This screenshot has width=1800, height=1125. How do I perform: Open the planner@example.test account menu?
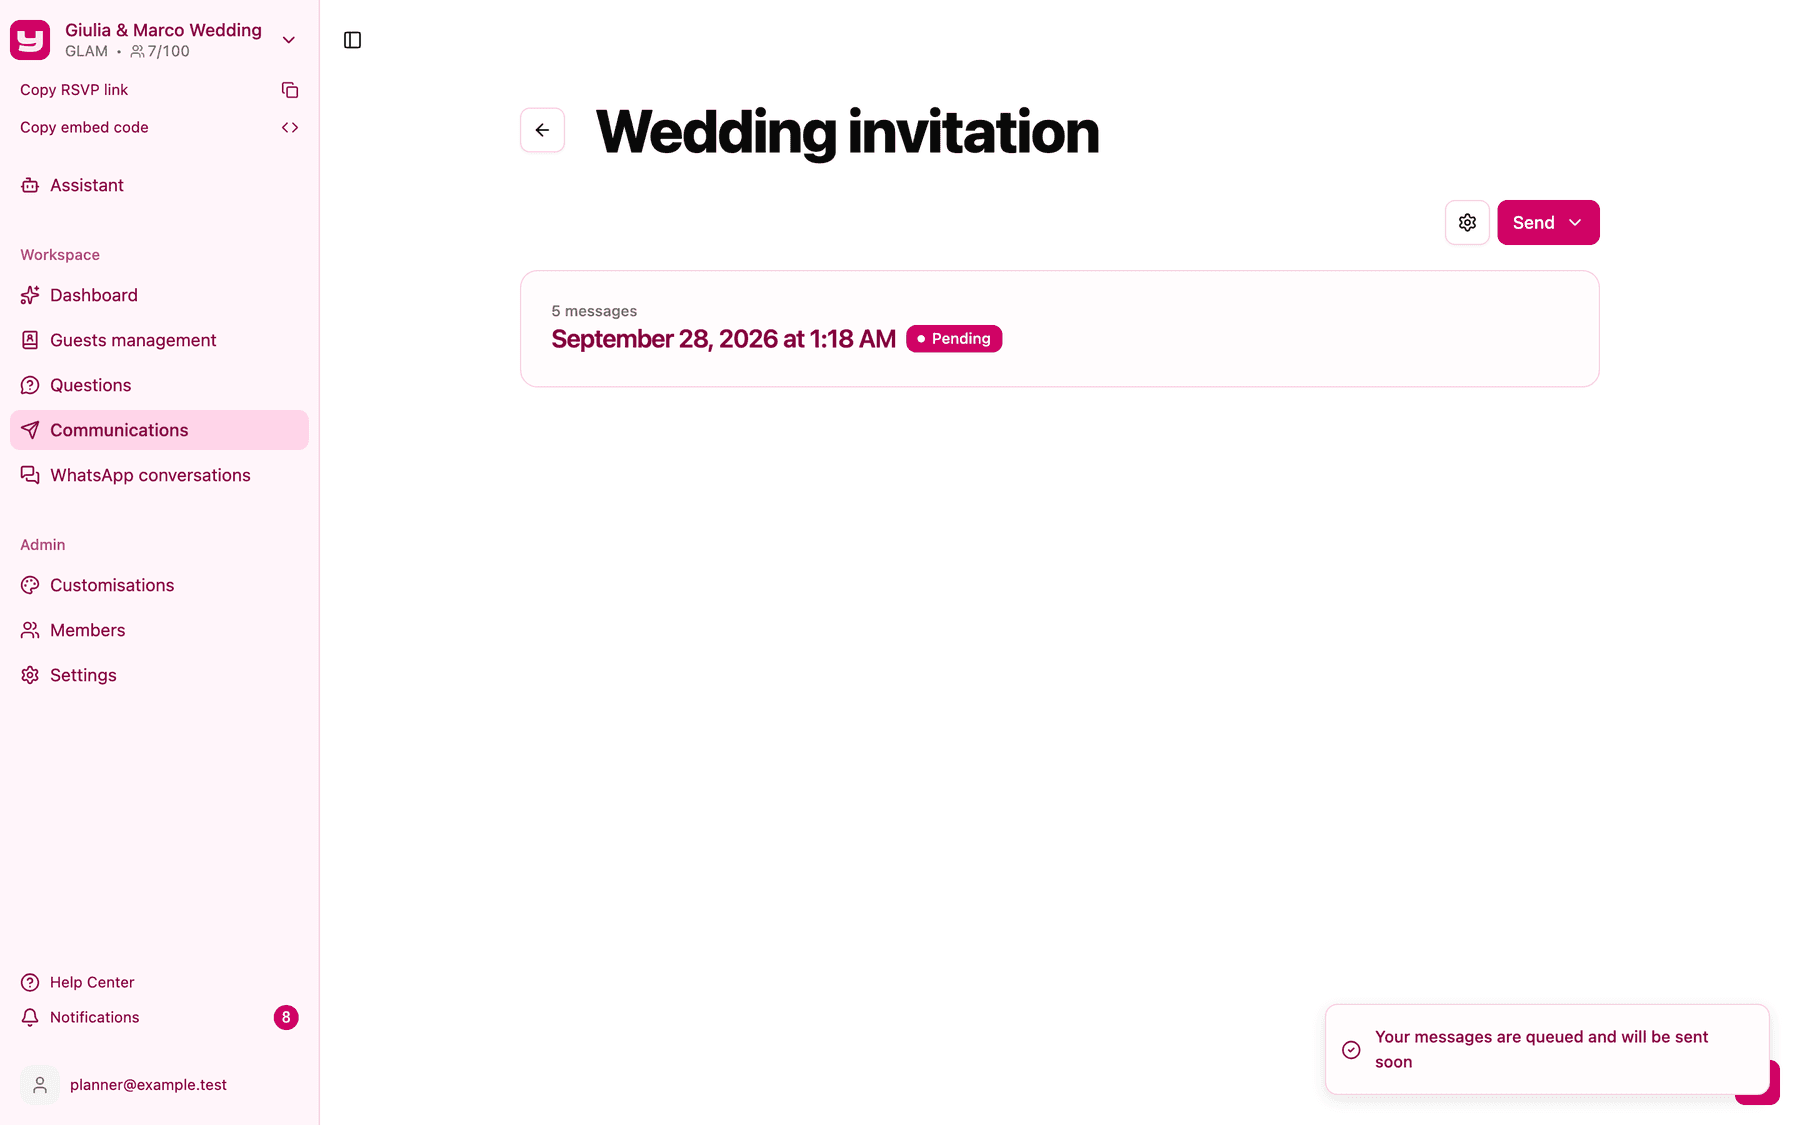point(160,1085)
